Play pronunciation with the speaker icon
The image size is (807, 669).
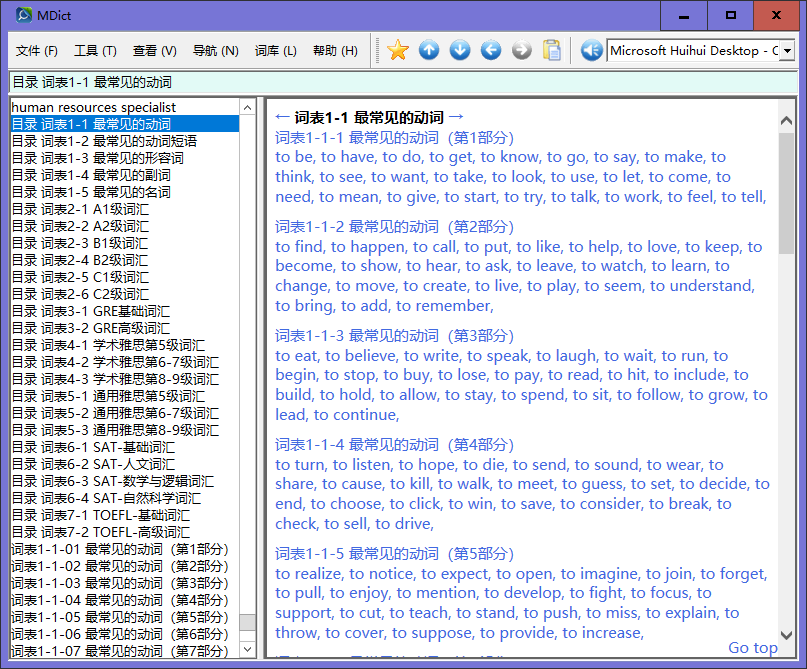coord(591,50)
